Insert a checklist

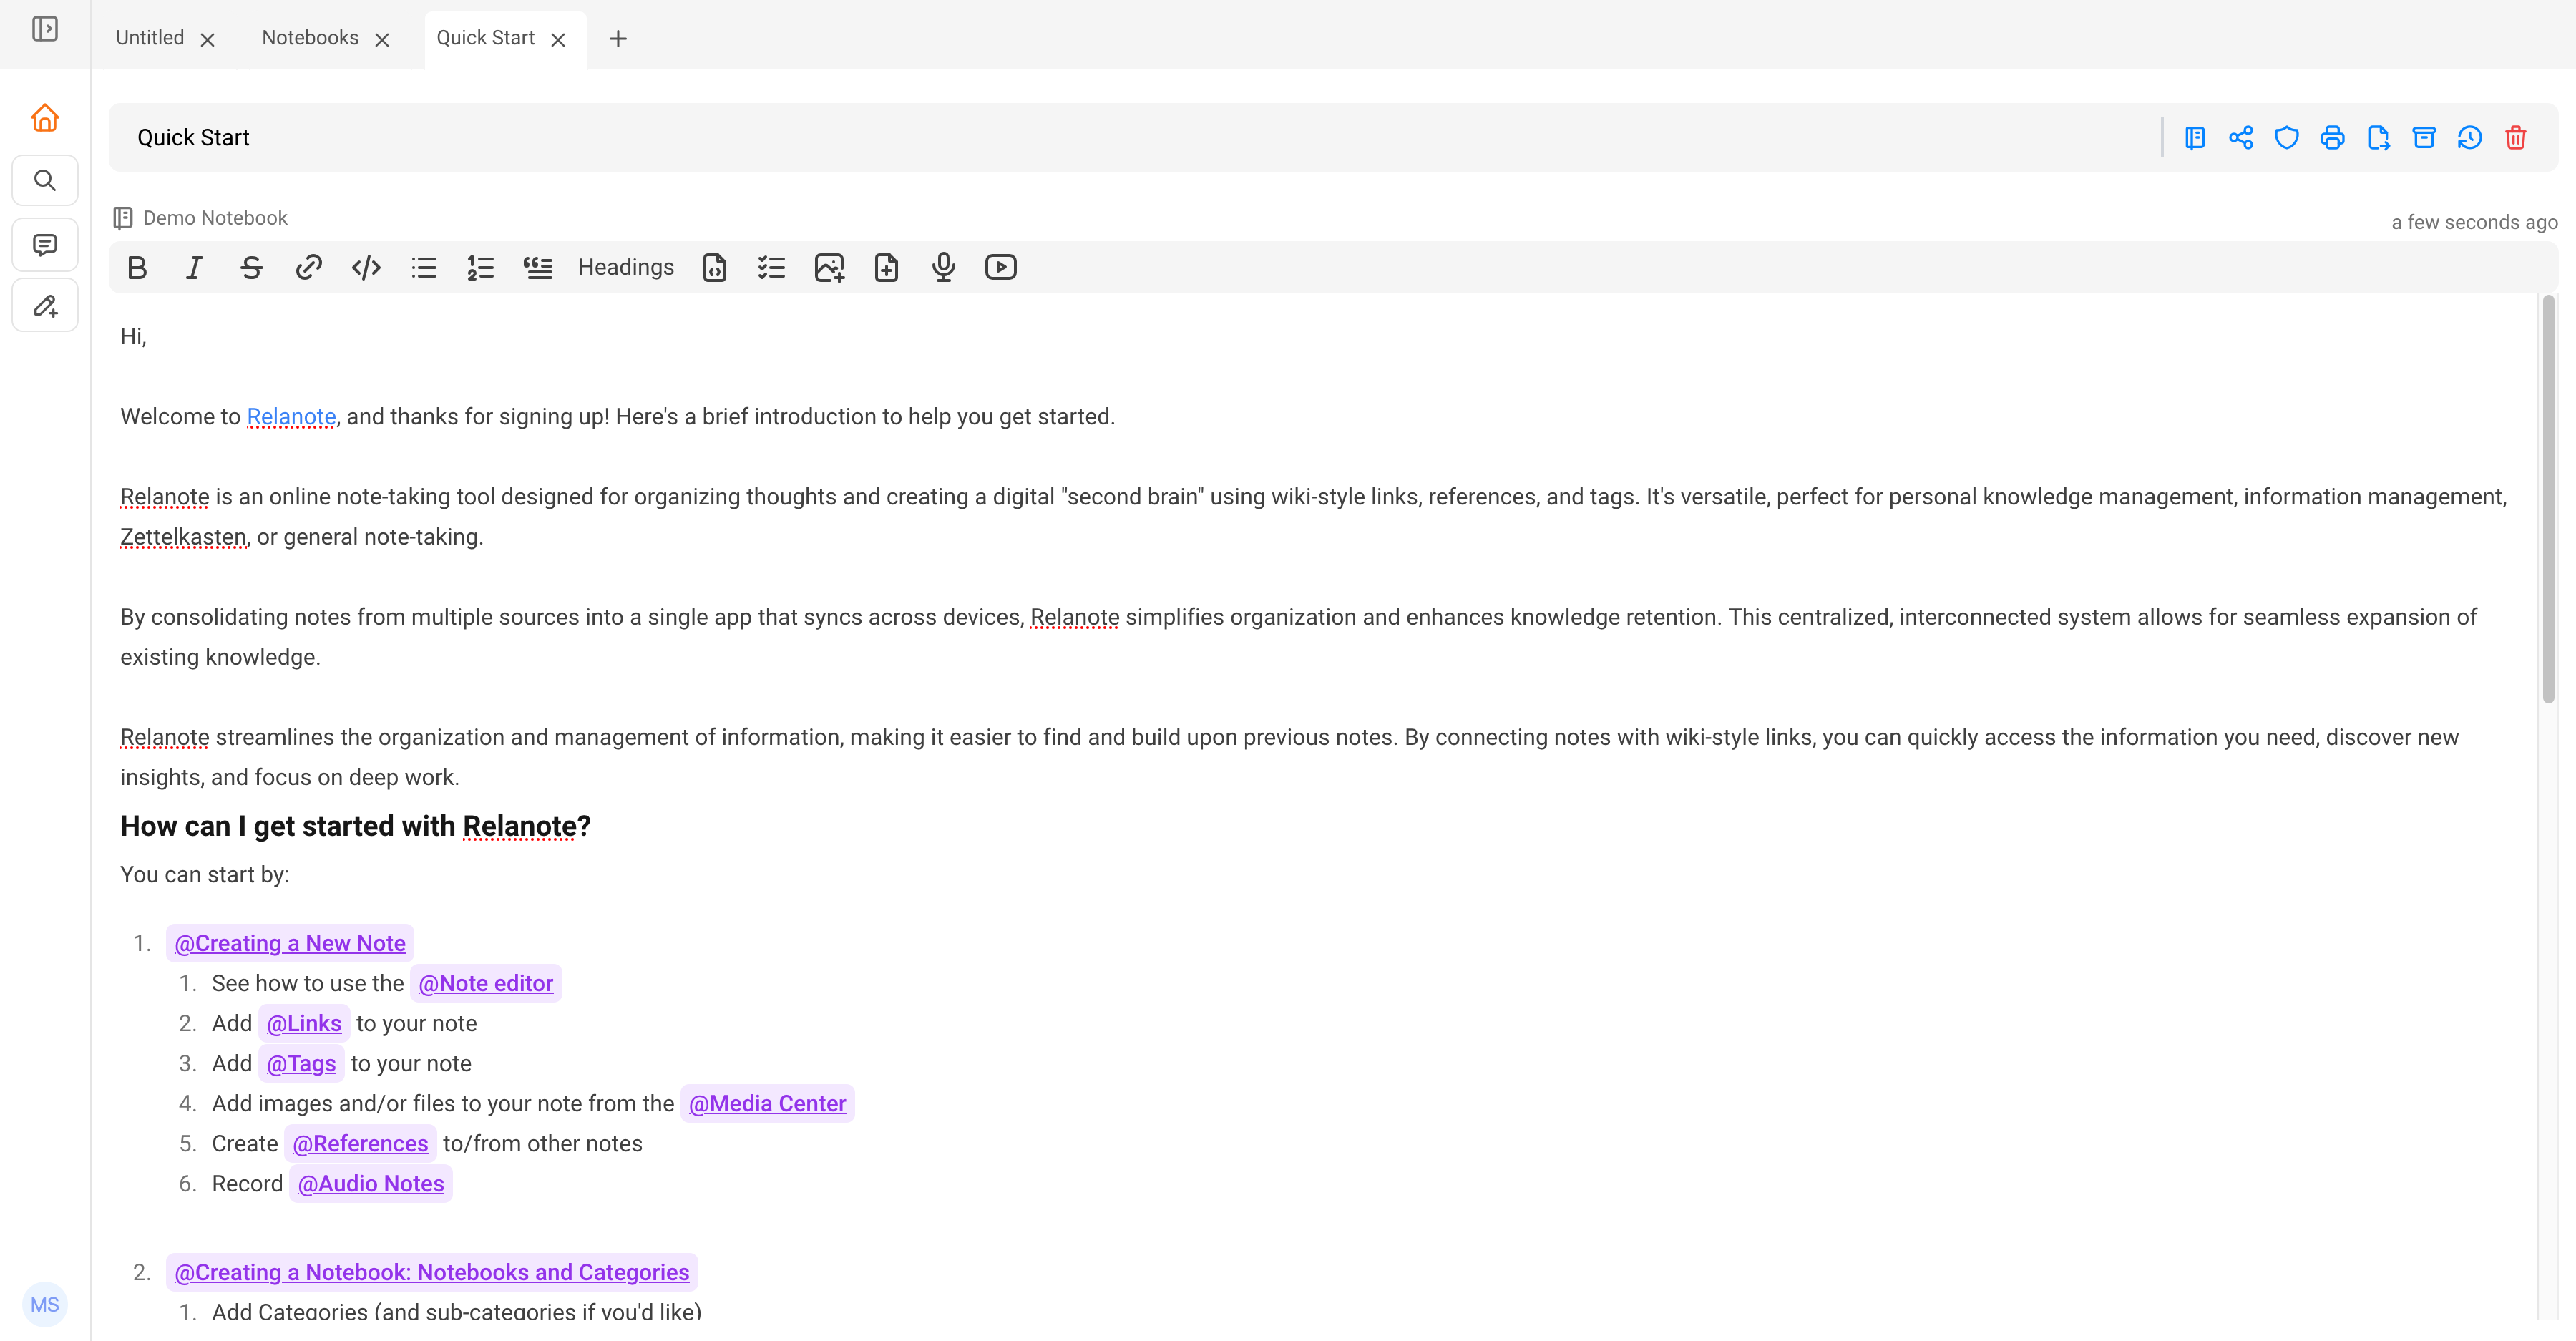click(x=771, y=268)
